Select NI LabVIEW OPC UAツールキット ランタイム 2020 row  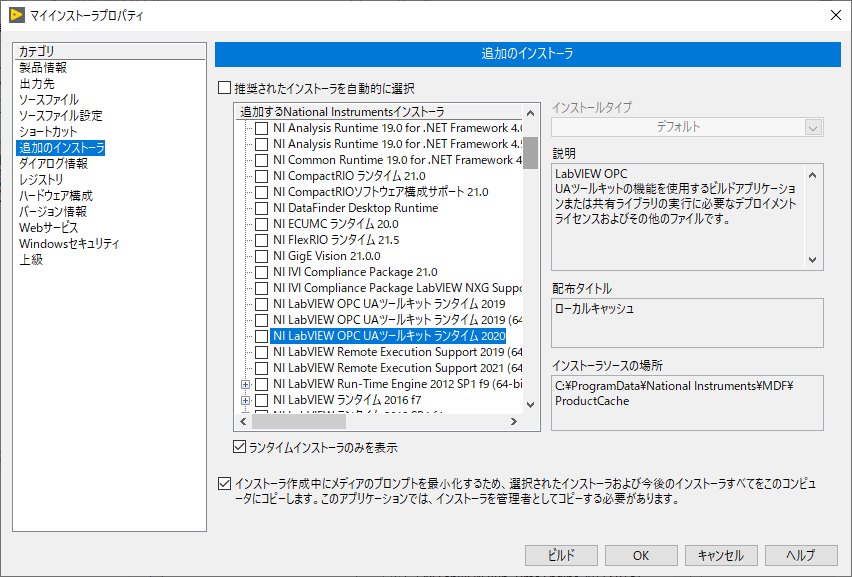pos(389,336)
